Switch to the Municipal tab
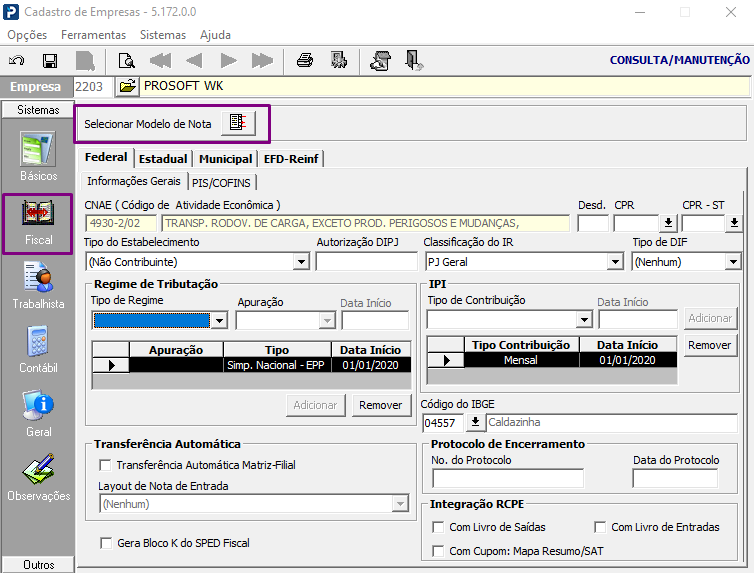 [226, 159]
